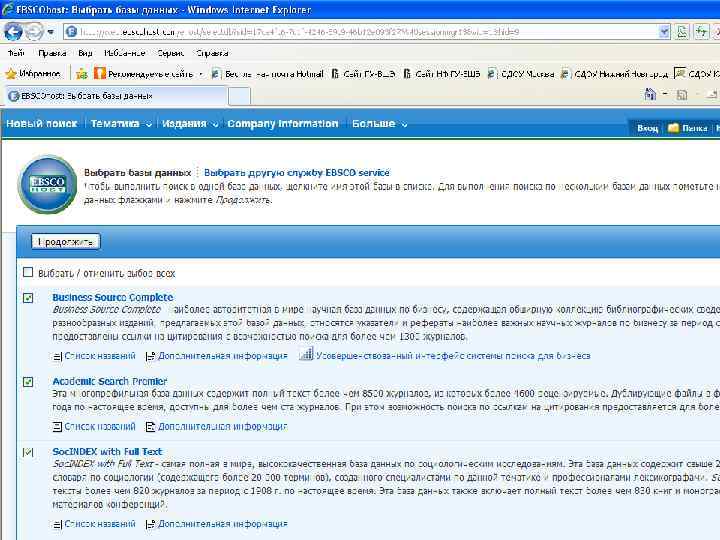
Task: Click the browser Forward arrow button
Action: (x=34, y=32)
